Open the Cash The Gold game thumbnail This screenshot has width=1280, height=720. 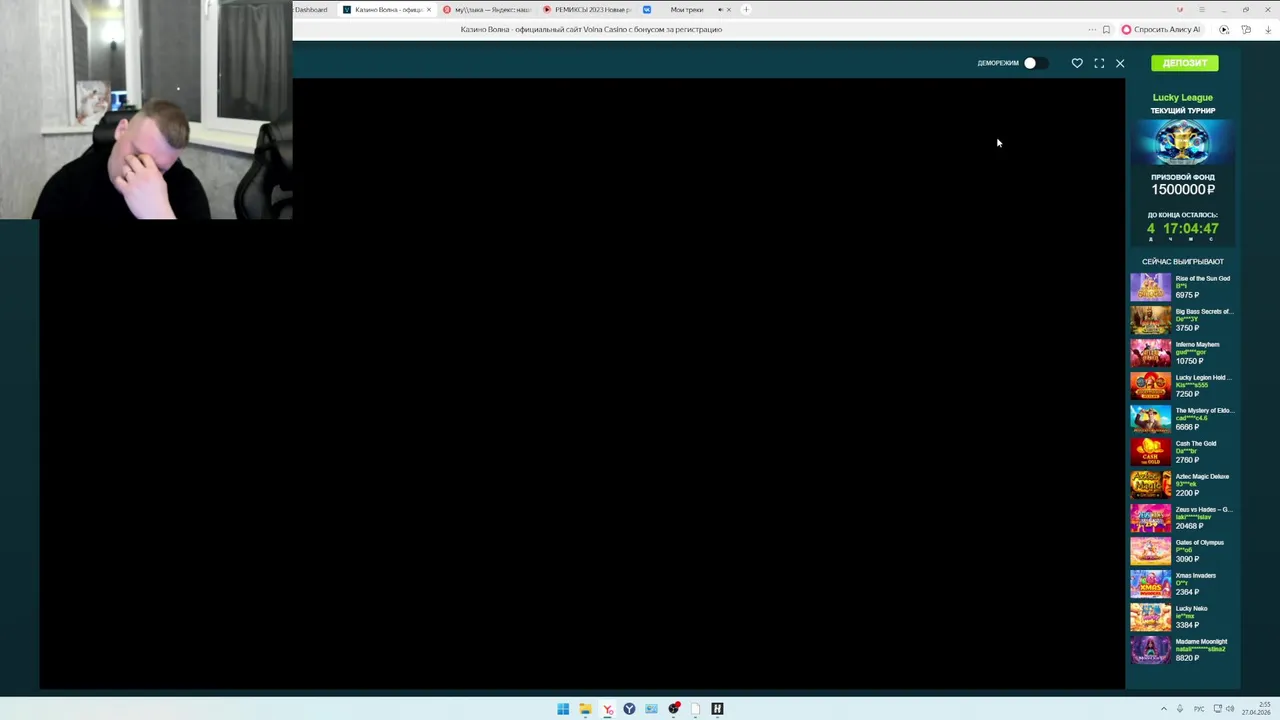(x=1150, y=452)
